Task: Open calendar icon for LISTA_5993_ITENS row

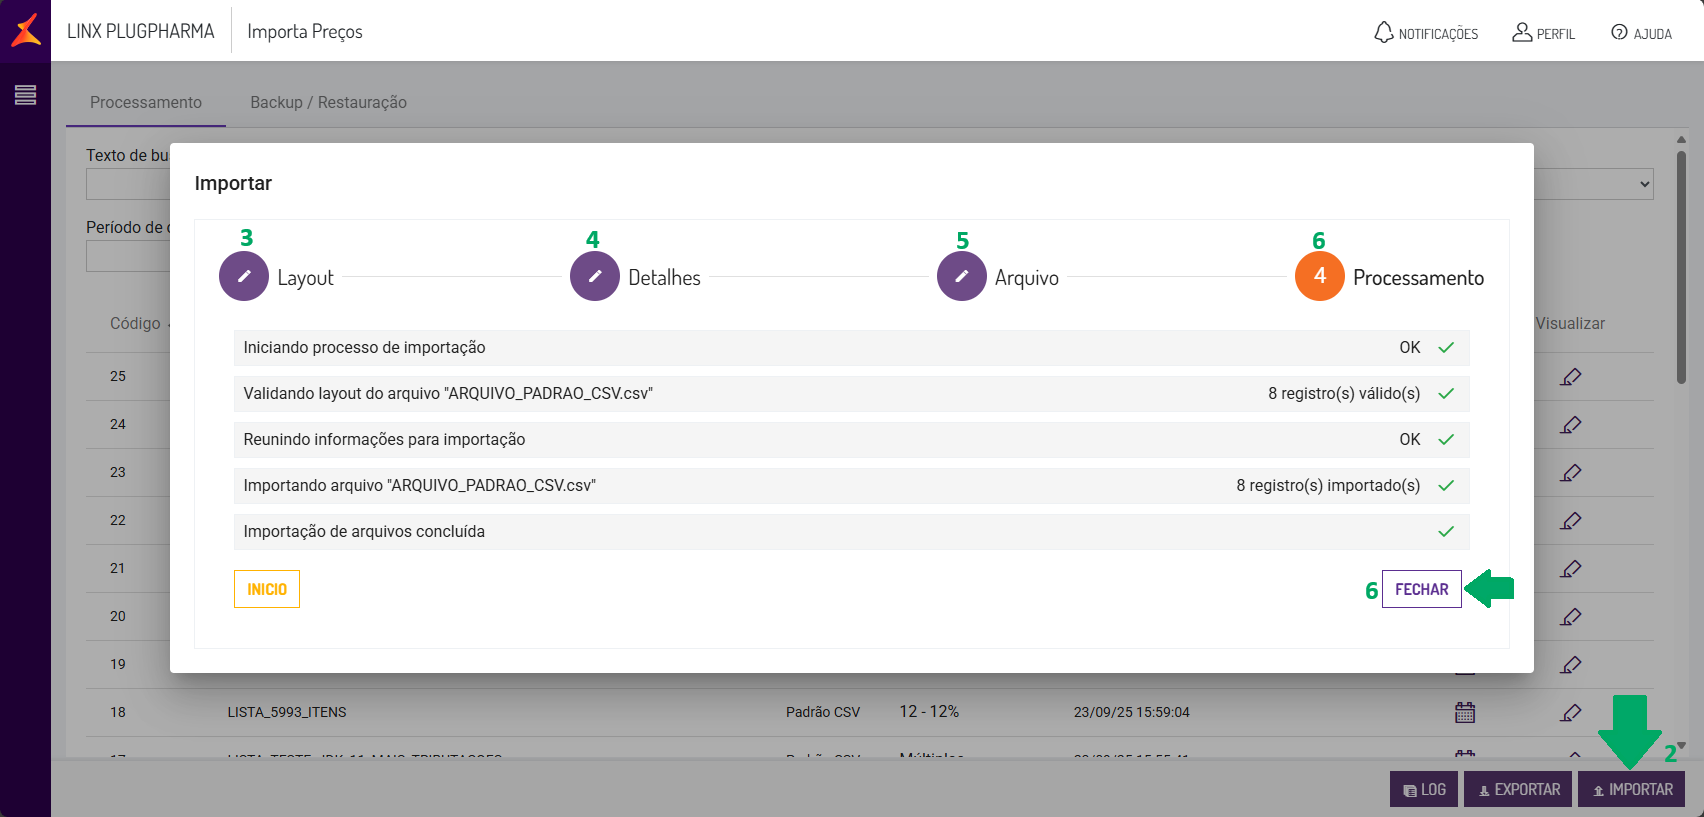Action: coord(1465,712)
